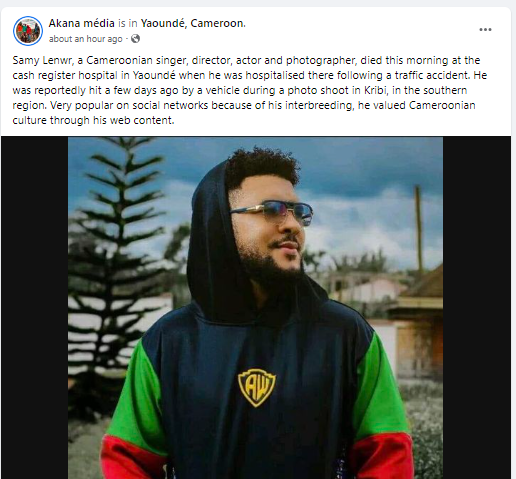Click the 'about an hour ago' timestamp

(86, 39)
